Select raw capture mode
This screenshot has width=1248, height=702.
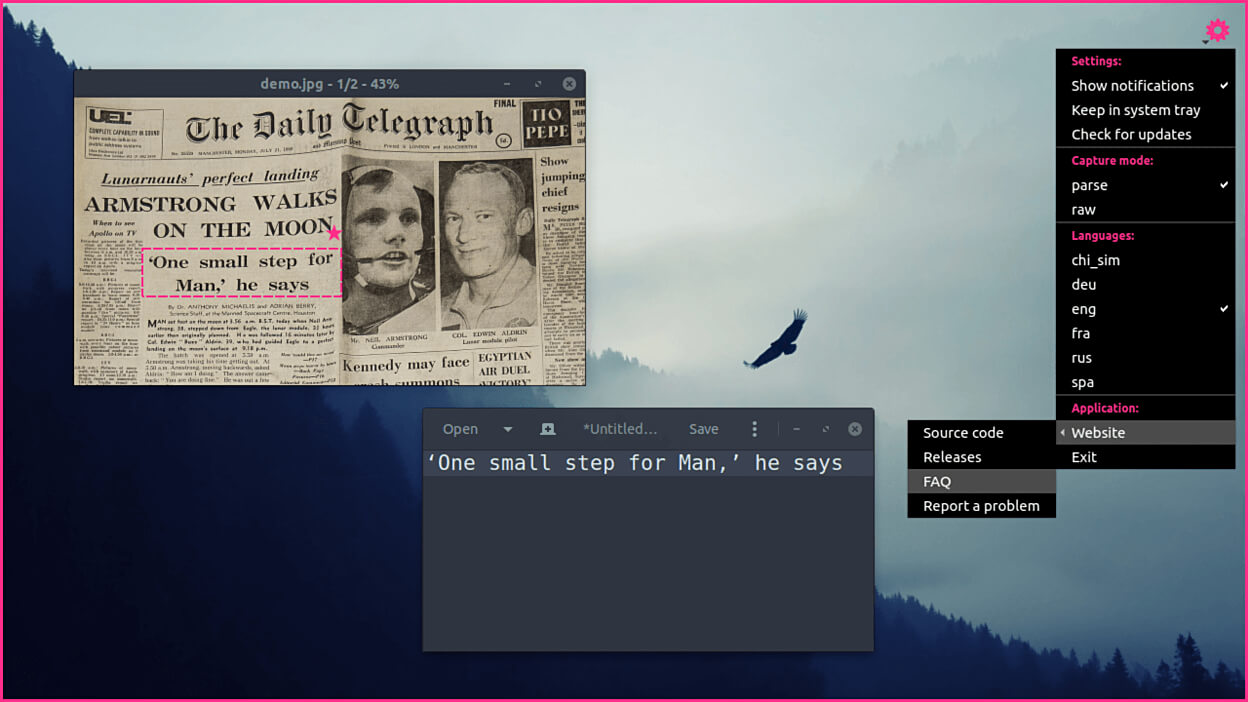(1146, 210)
